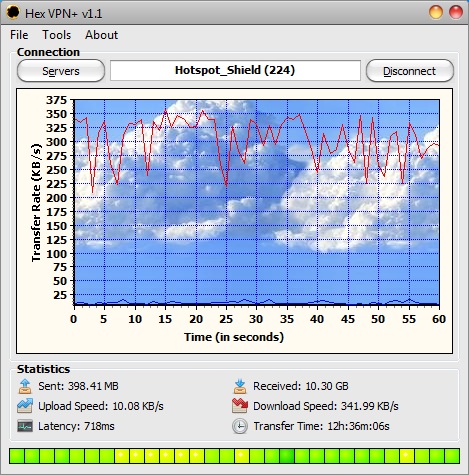
Task: Click the 'Hex VPN+ v1.1' window title
Action: pyautogui.click(x=63, y=13)
